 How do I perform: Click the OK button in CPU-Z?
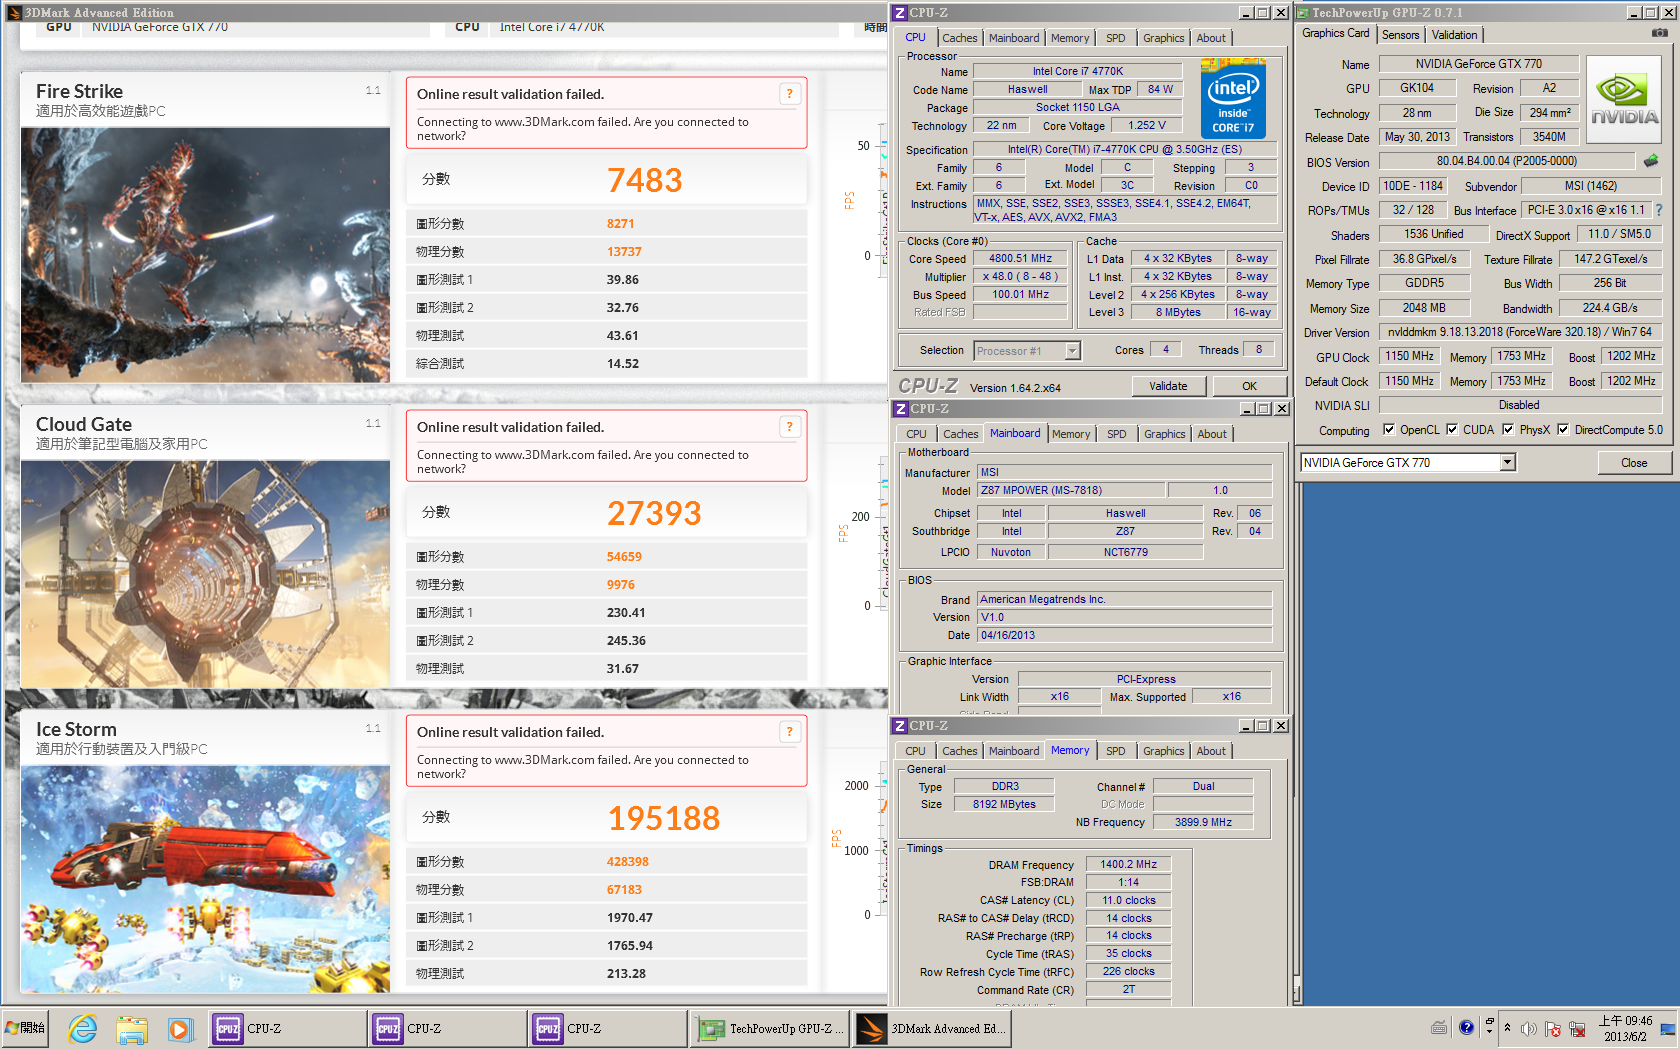[1249, 386]
